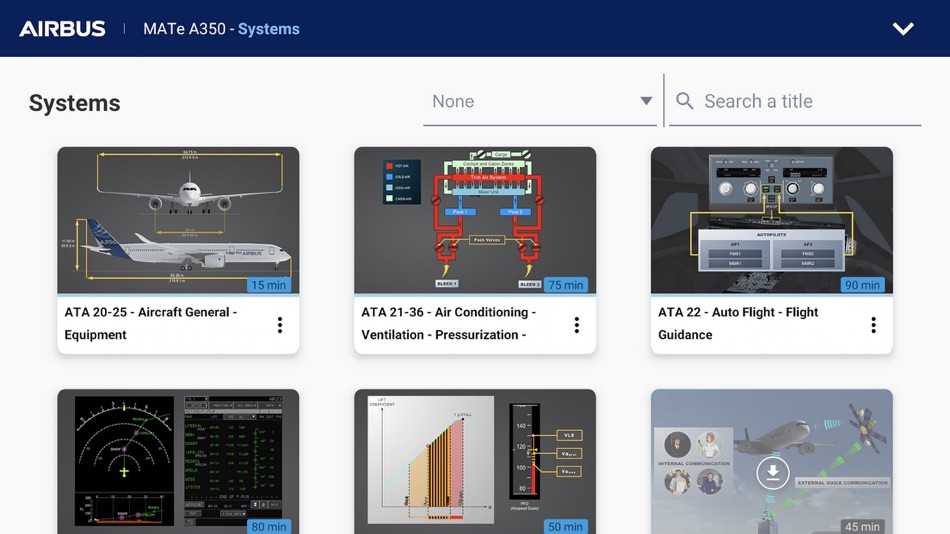Click the 45 min duration badge
The image size is (950, 534).
tap(863, 527)
